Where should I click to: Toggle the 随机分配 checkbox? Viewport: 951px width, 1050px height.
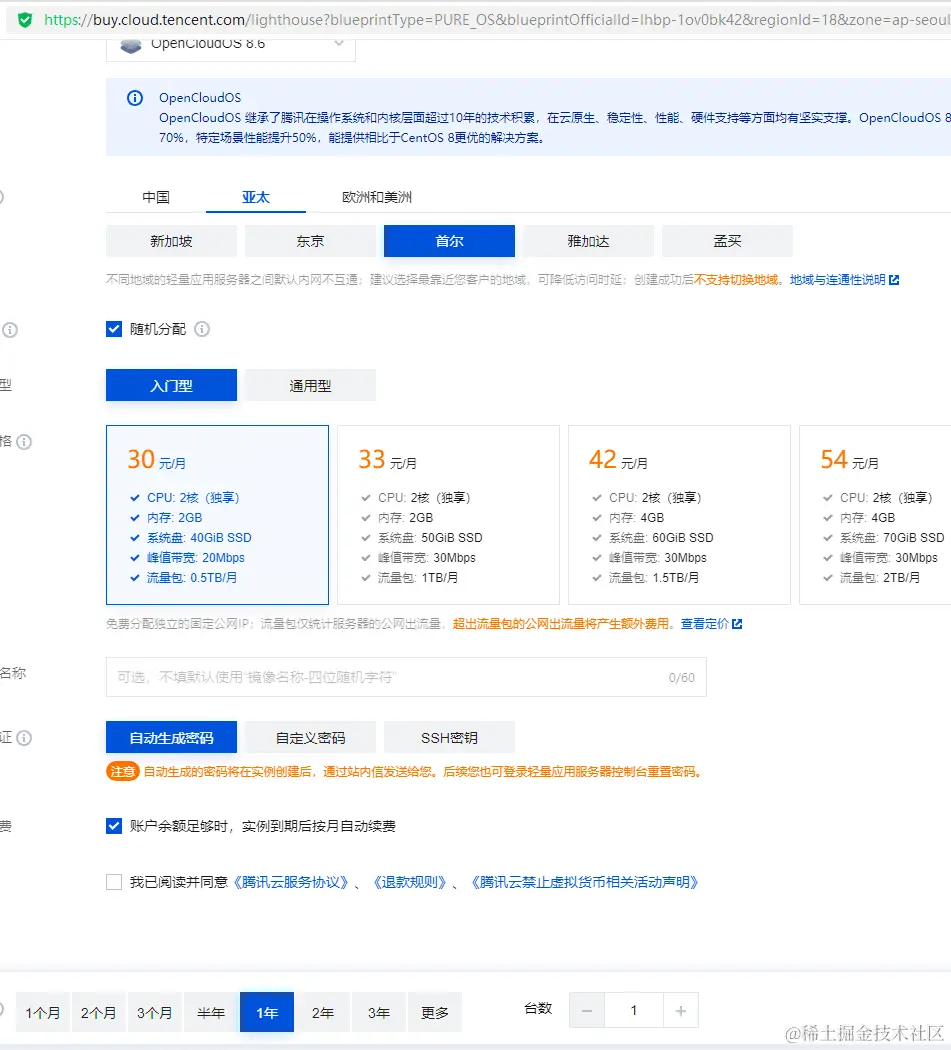tap(114, 329)
